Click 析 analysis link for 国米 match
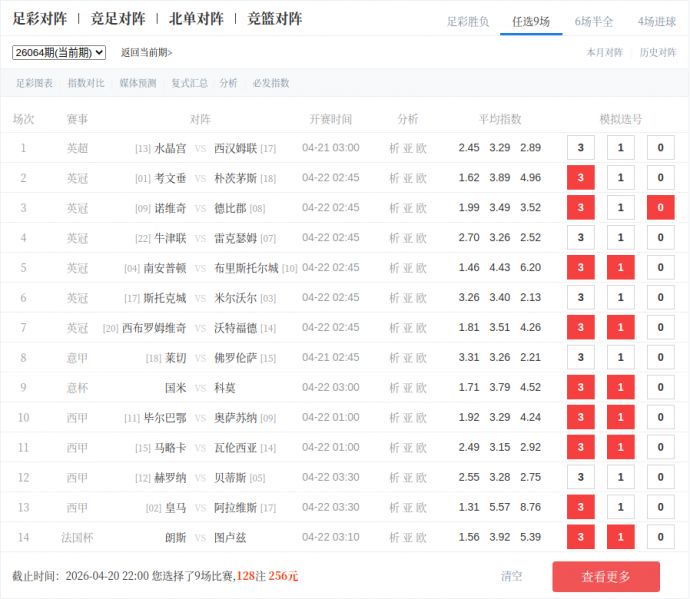Image resolution: width=690 pixels, height=599 pixels. click(394, 388)
